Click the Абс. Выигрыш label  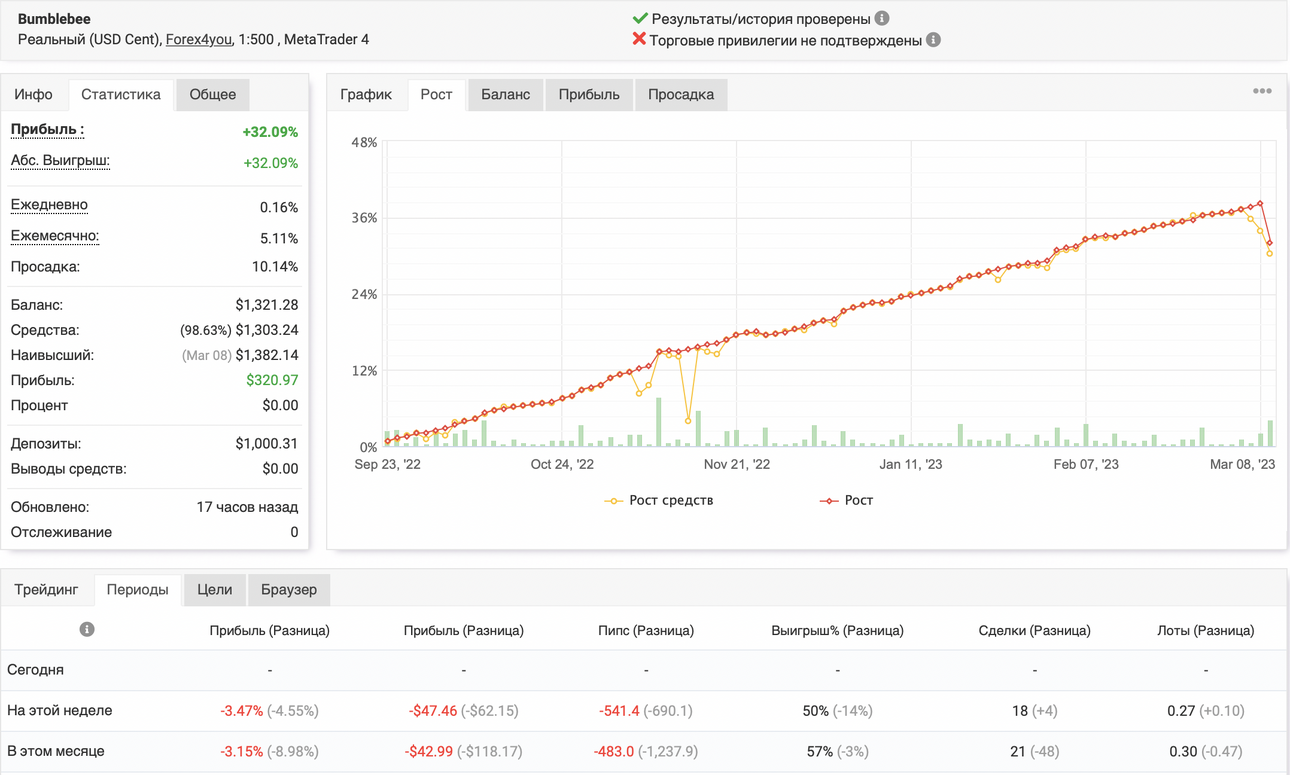60,161
